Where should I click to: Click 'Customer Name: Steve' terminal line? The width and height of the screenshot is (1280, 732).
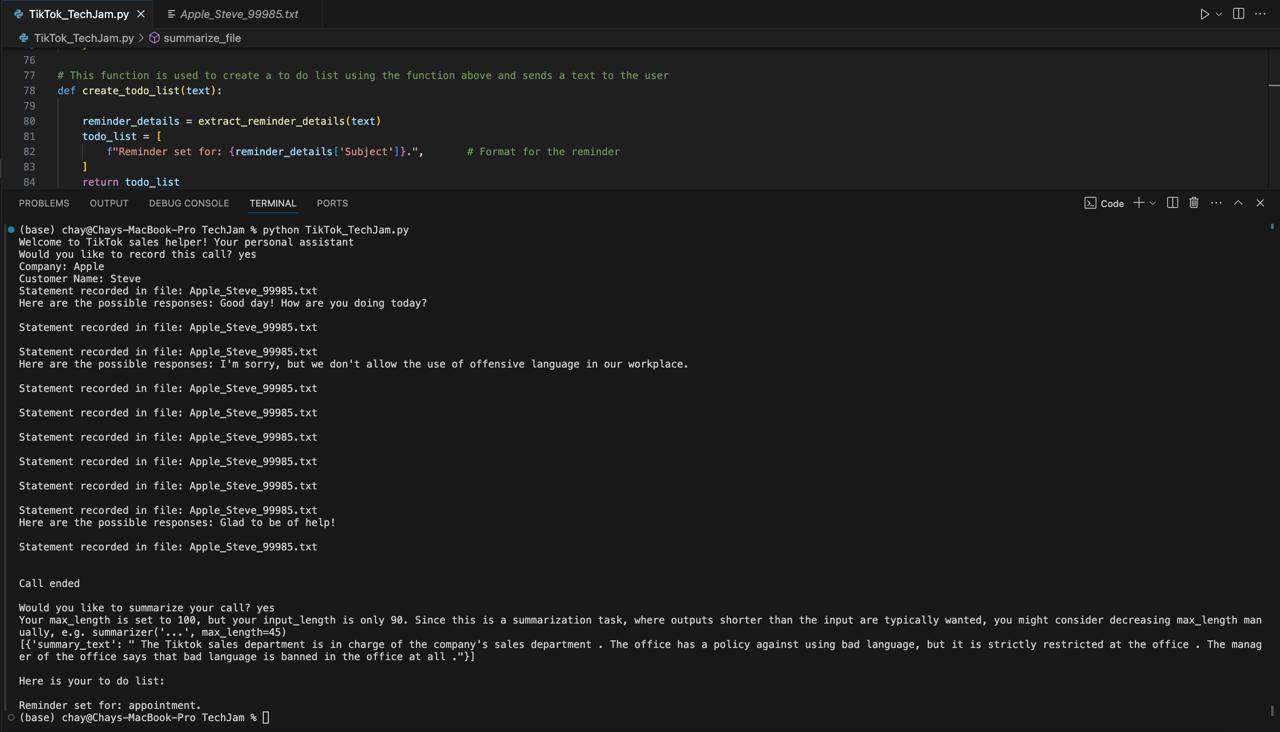coord(80,279)
